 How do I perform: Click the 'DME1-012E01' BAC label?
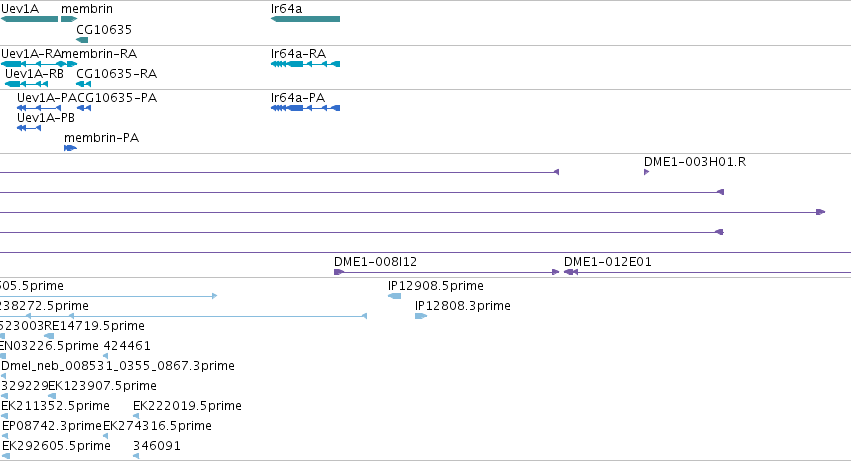[608, 261]
